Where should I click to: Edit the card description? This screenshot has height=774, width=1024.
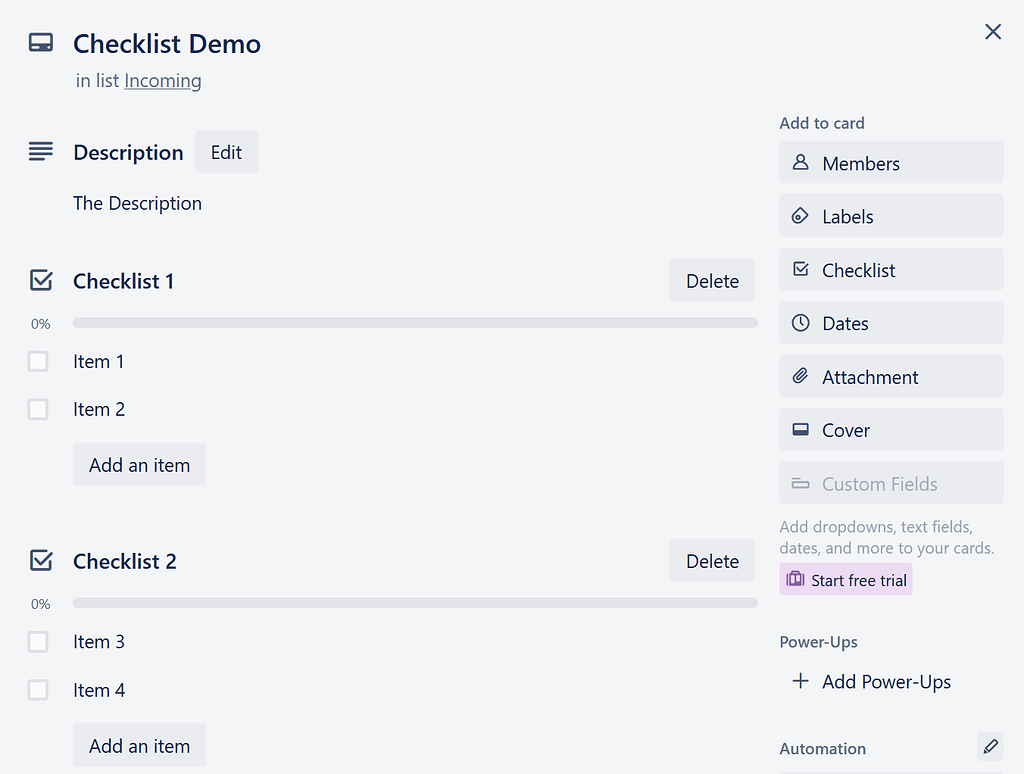(226, 151)
